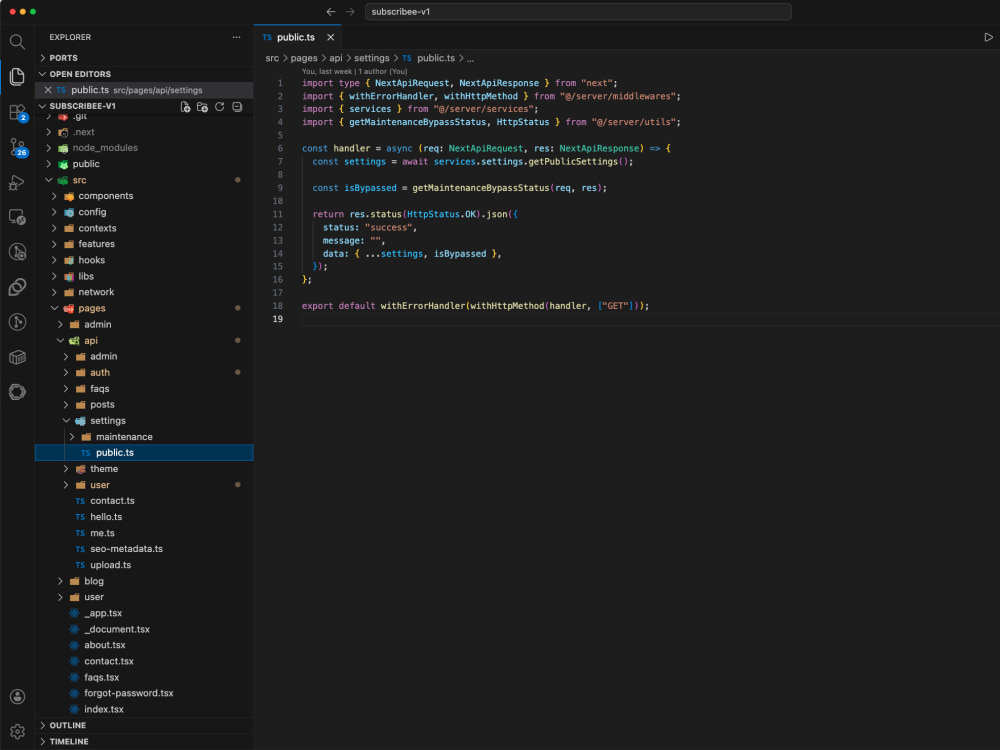Image resolution: width=1000 pixels, height=750 pixels.
Task: Open the Search view in activity bar
Action: (x=17, y=42)
